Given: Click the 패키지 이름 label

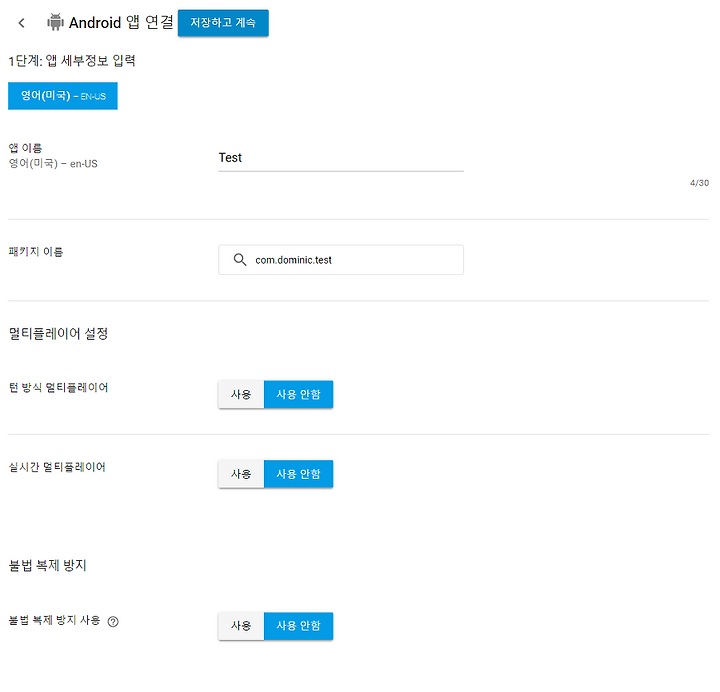Looking at the screenshot, I should point(36,252).
